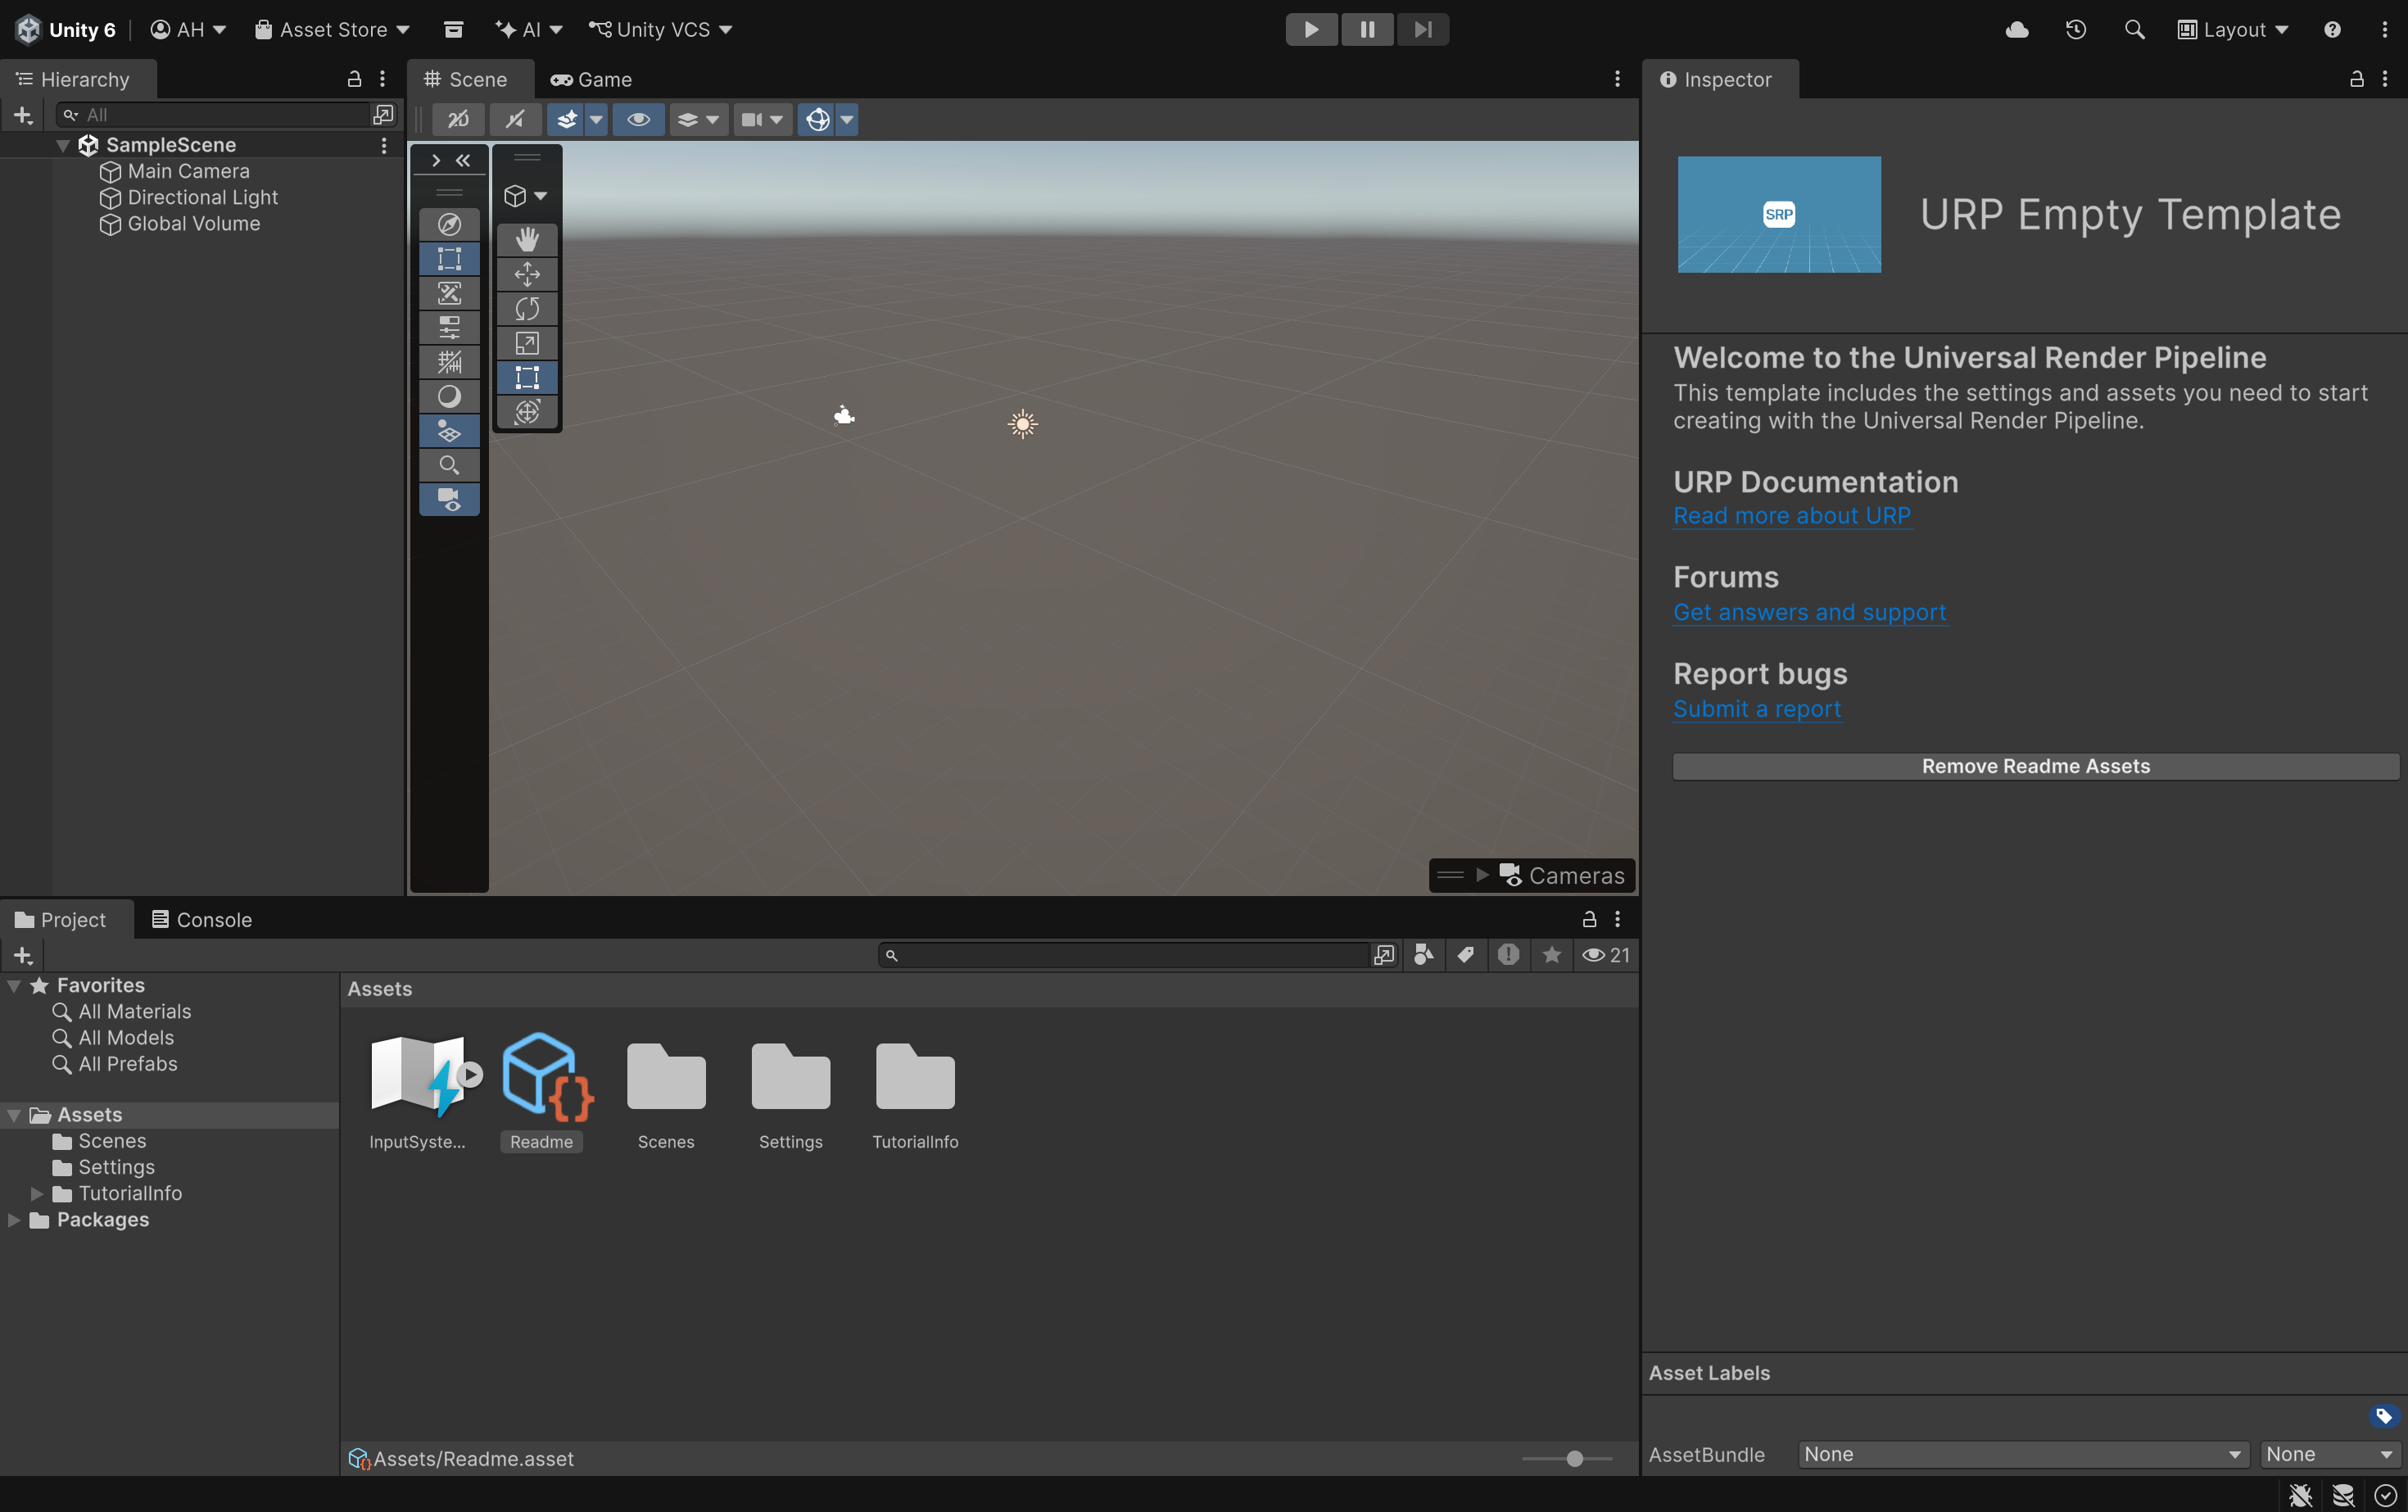The width and height of the screenshot is (2408, 1512).
Task: Toggle scene visibility eye in Scene toolbar
Action: (x=639, y=120)
